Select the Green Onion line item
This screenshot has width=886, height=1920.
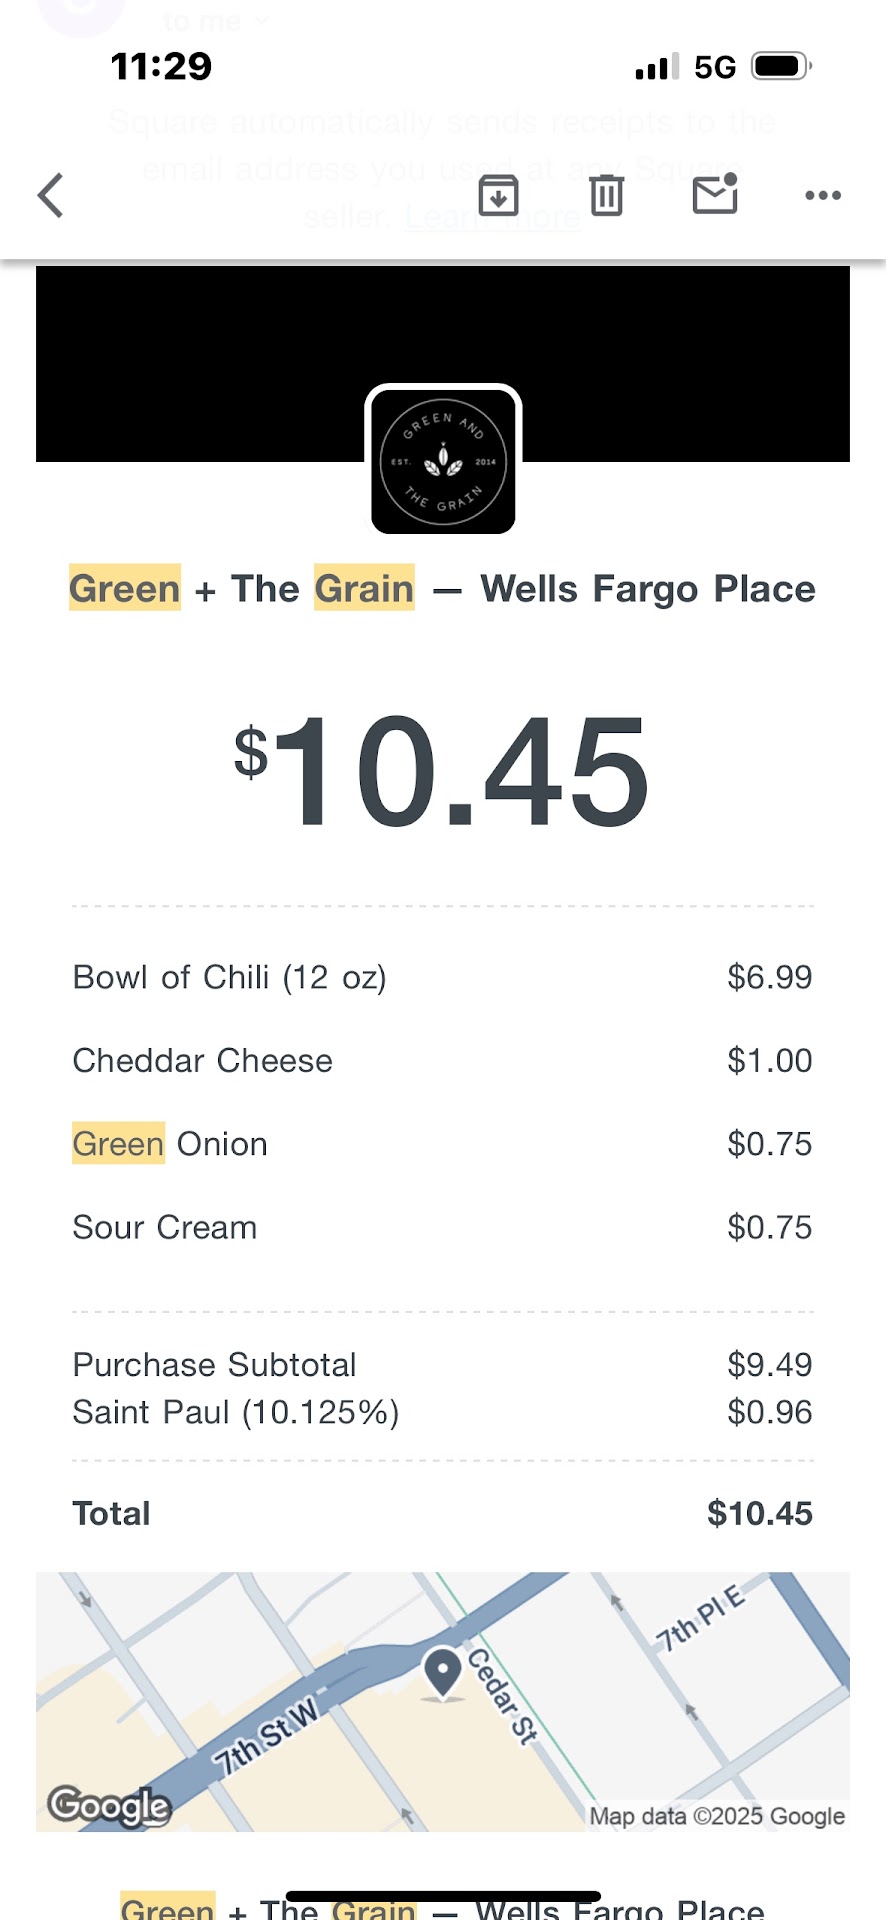pyautogui.click(x=170, y=1144)
